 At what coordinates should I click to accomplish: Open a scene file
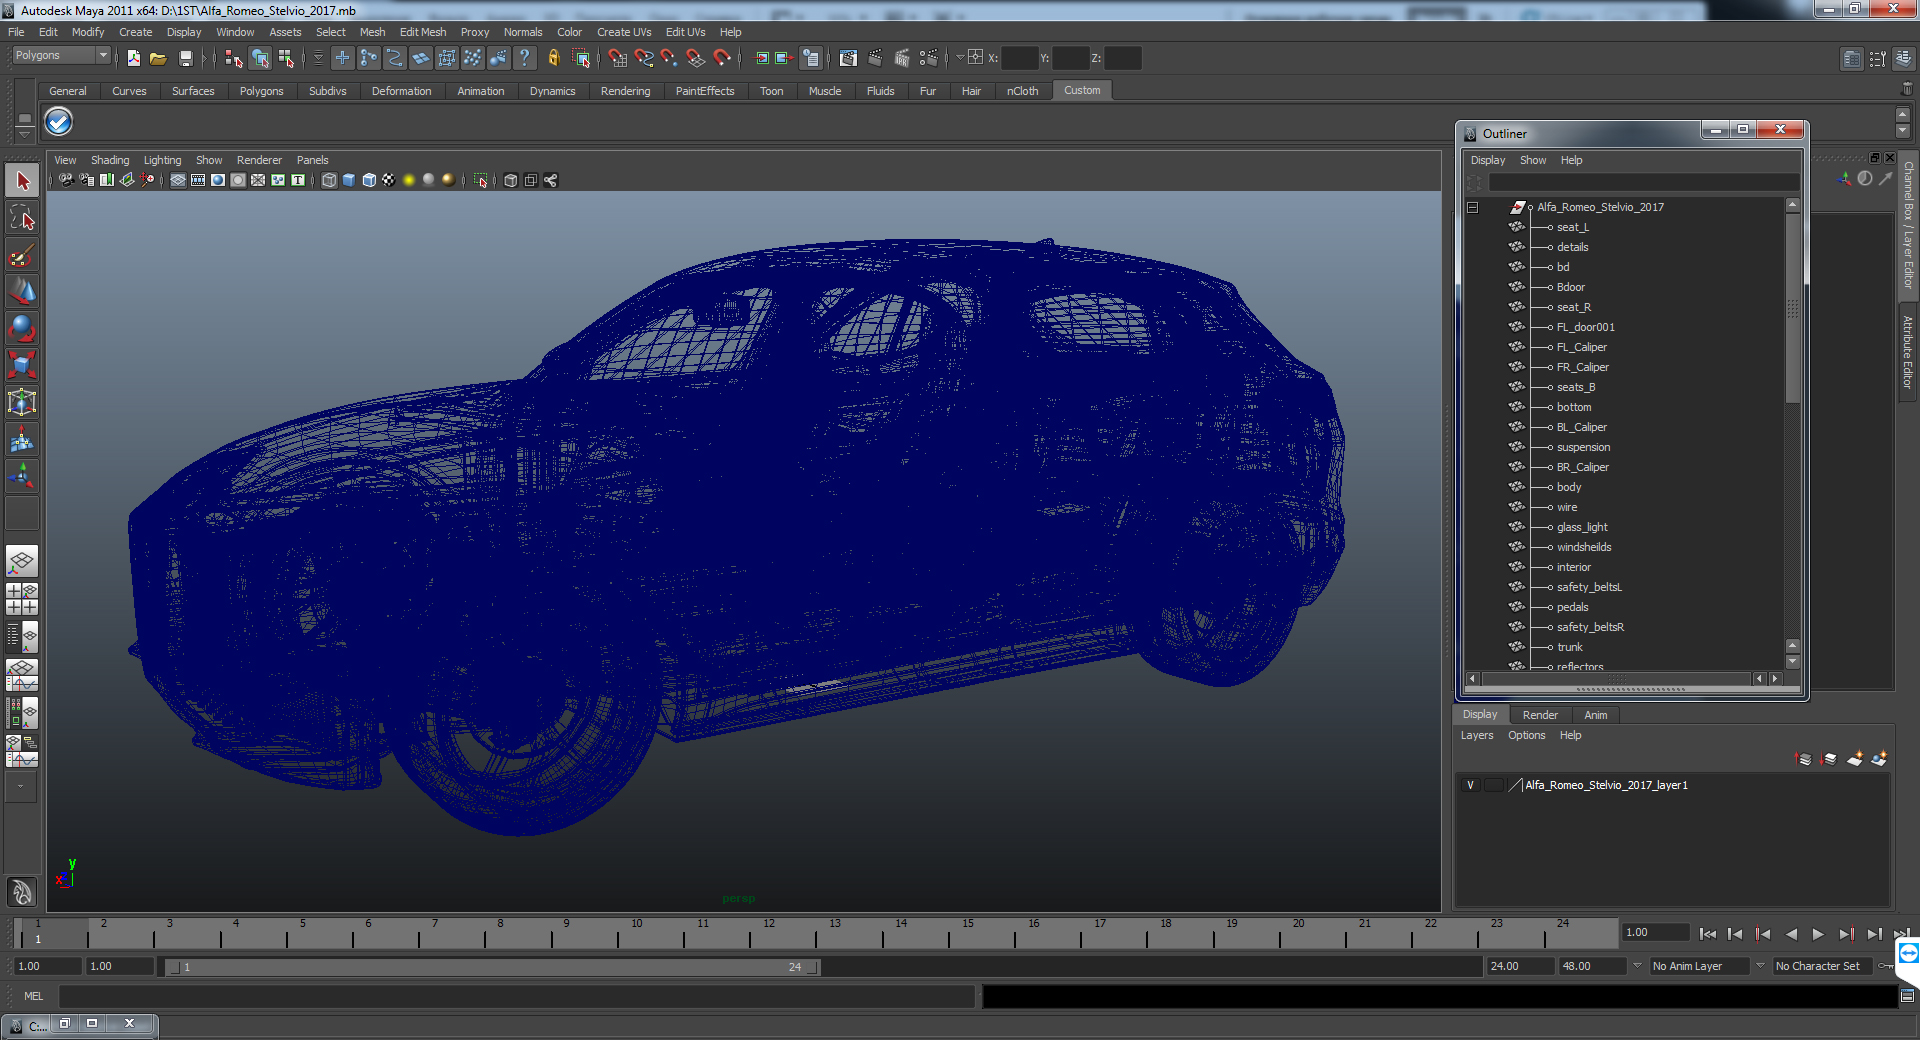point(158,59)
